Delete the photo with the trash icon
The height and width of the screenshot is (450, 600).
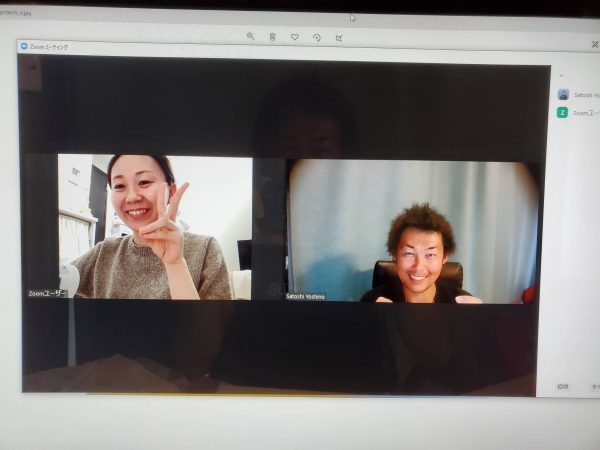tap(272, 37)
